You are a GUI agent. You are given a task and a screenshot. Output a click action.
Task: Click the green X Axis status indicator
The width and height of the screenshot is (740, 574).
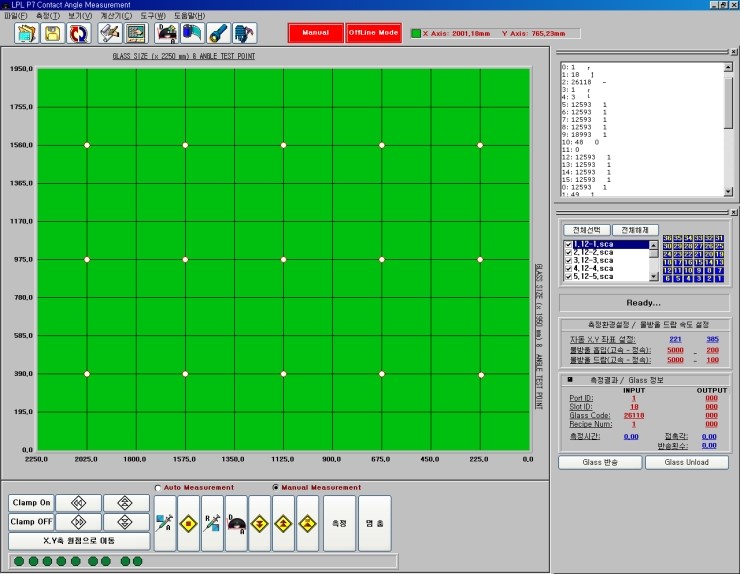416,34
